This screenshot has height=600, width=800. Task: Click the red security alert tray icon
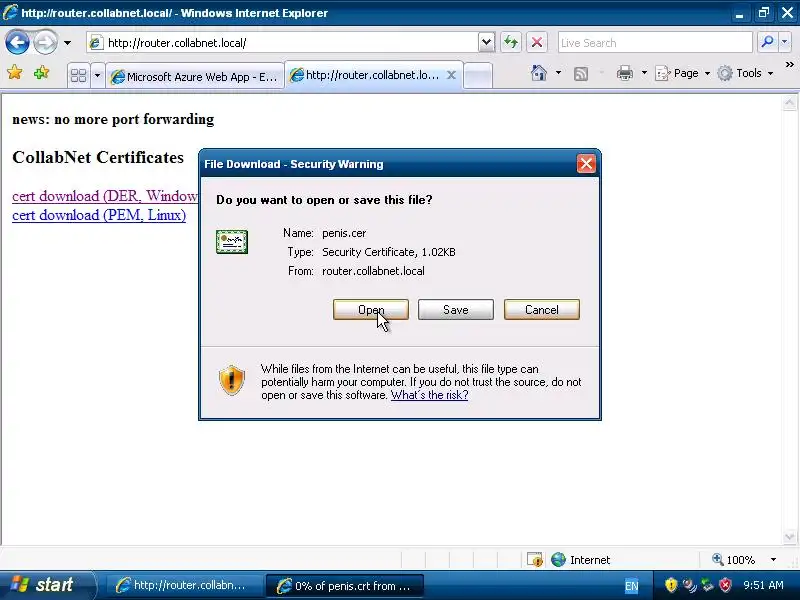click(x=725, y=585)
